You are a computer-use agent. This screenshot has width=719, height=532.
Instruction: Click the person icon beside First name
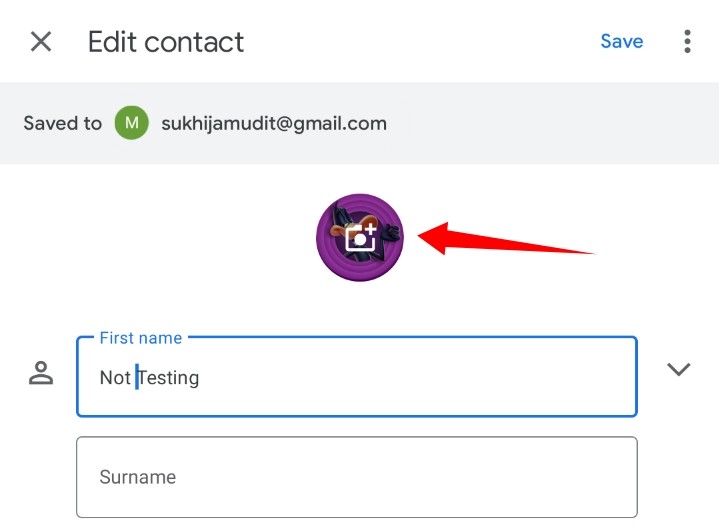pyautogui.click(x=41, y=374)
